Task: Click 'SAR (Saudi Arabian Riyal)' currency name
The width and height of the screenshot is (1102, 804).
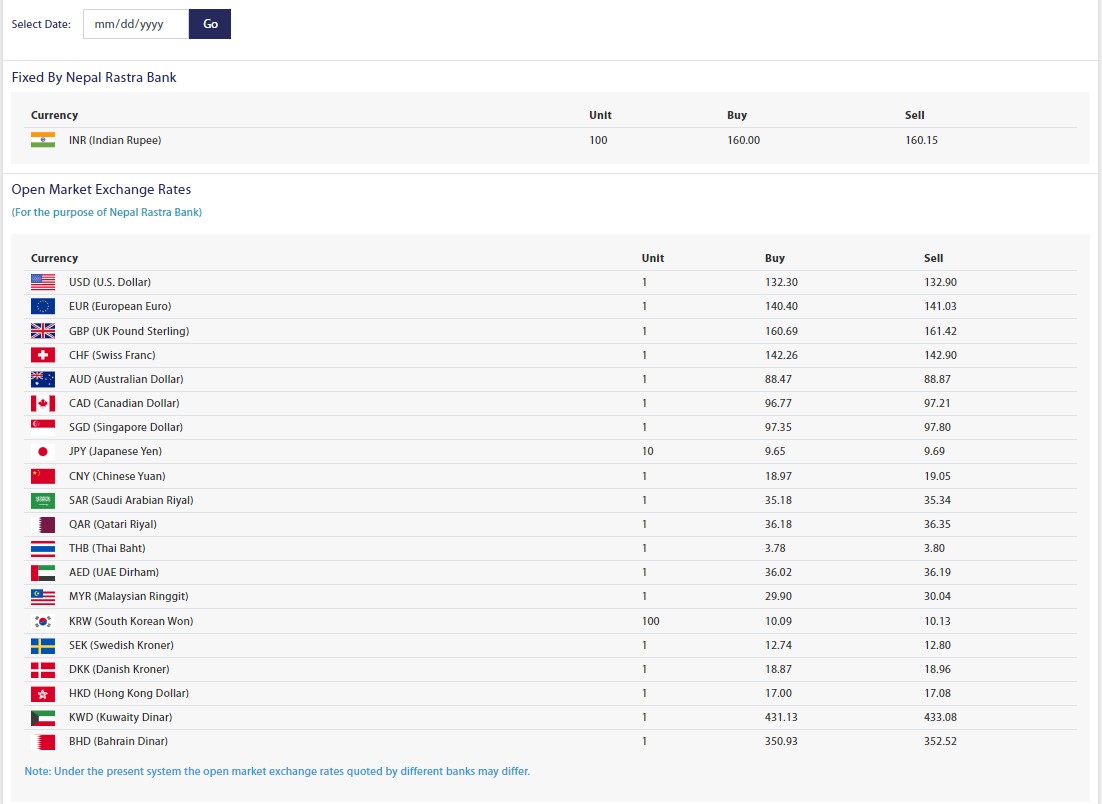Action: tap(131, 500)
